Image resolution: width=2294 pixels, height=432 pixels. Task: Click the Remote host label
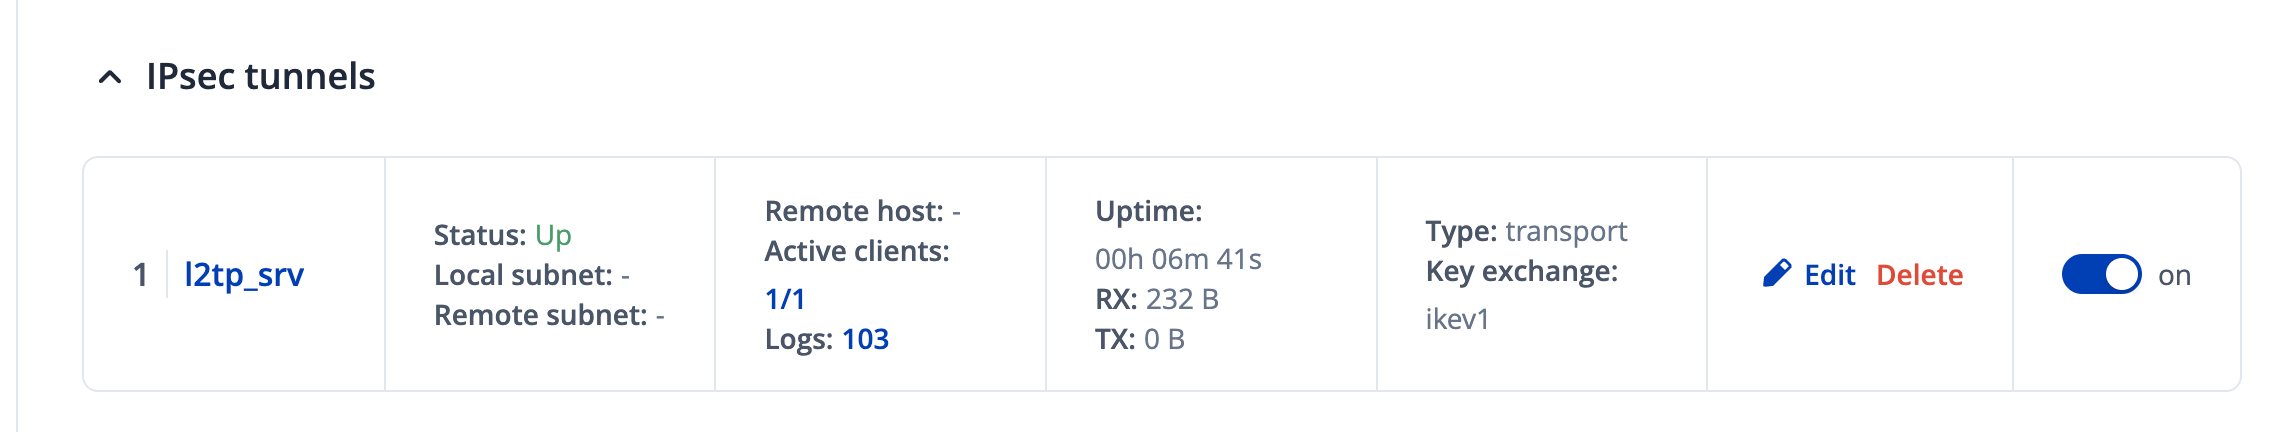point(853,211)
